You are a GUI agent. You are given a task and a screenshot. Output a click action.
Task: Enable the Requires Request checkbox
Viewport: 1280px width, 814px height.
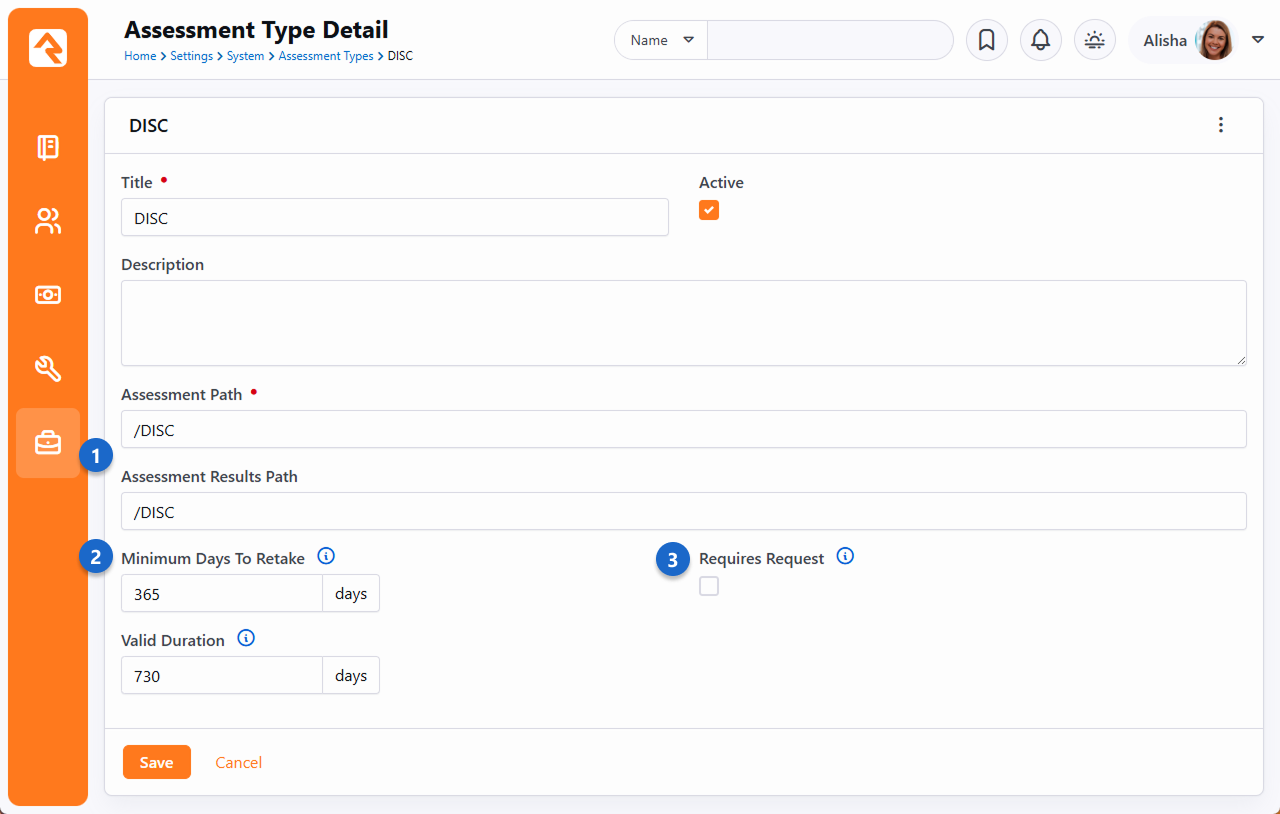tap(709, 586)
